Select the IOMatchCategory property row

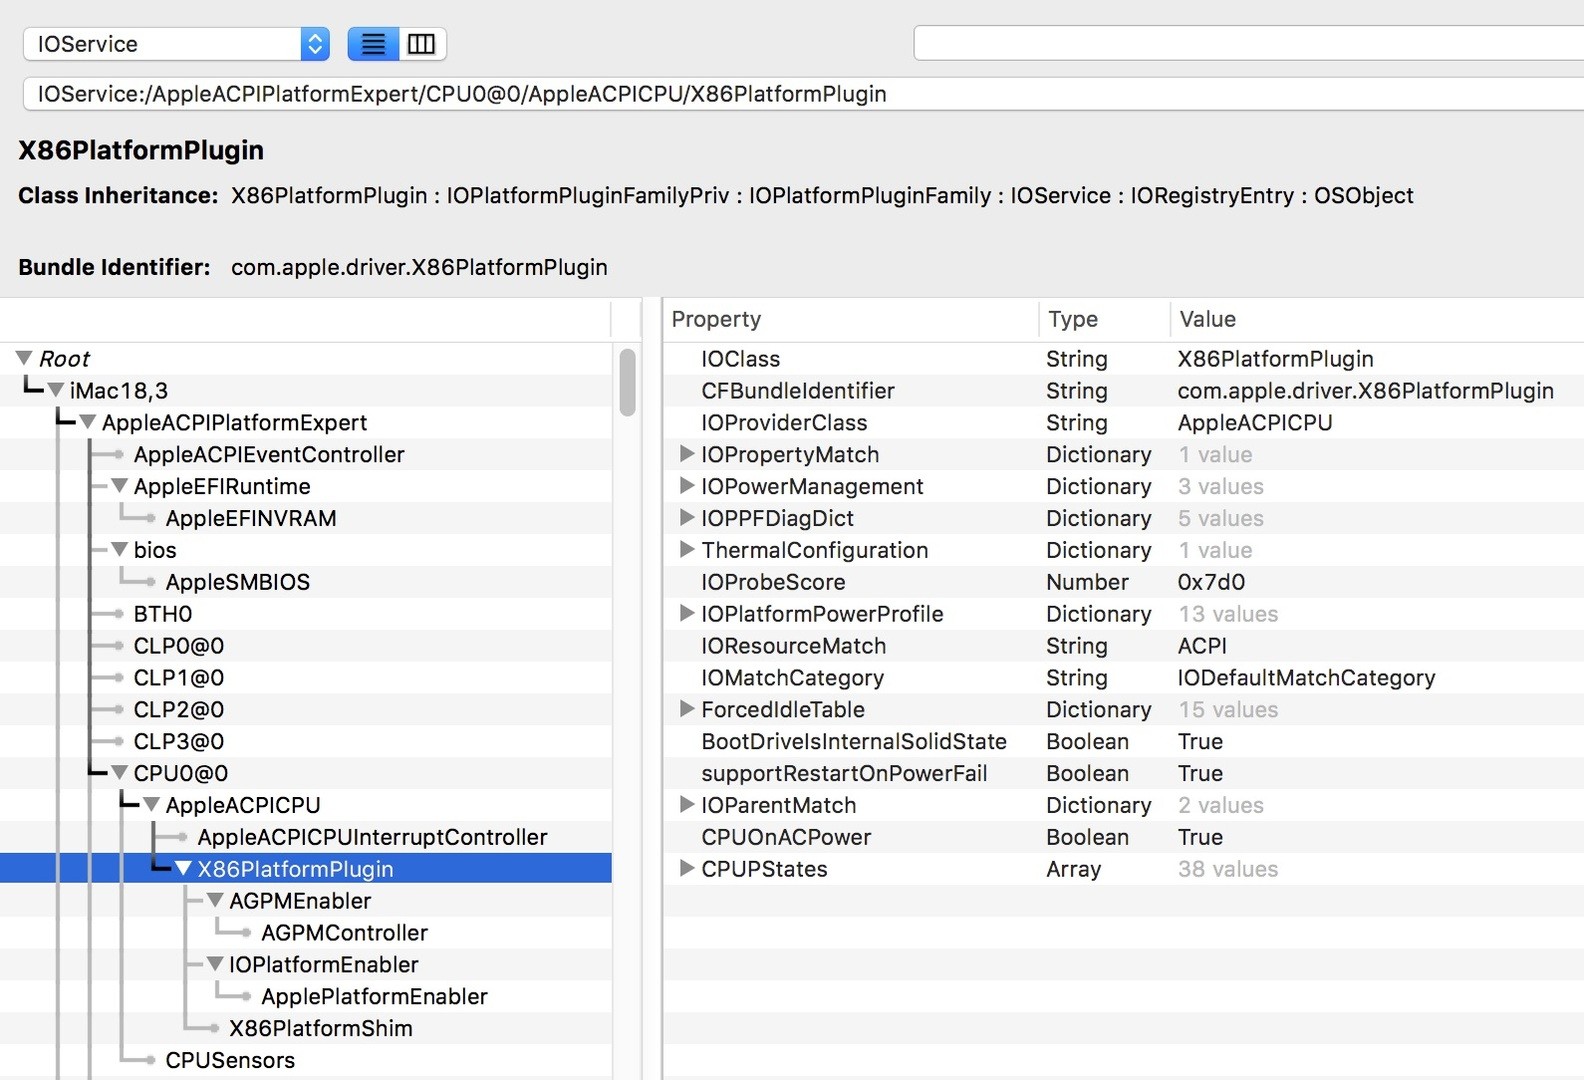point(1124,678)
